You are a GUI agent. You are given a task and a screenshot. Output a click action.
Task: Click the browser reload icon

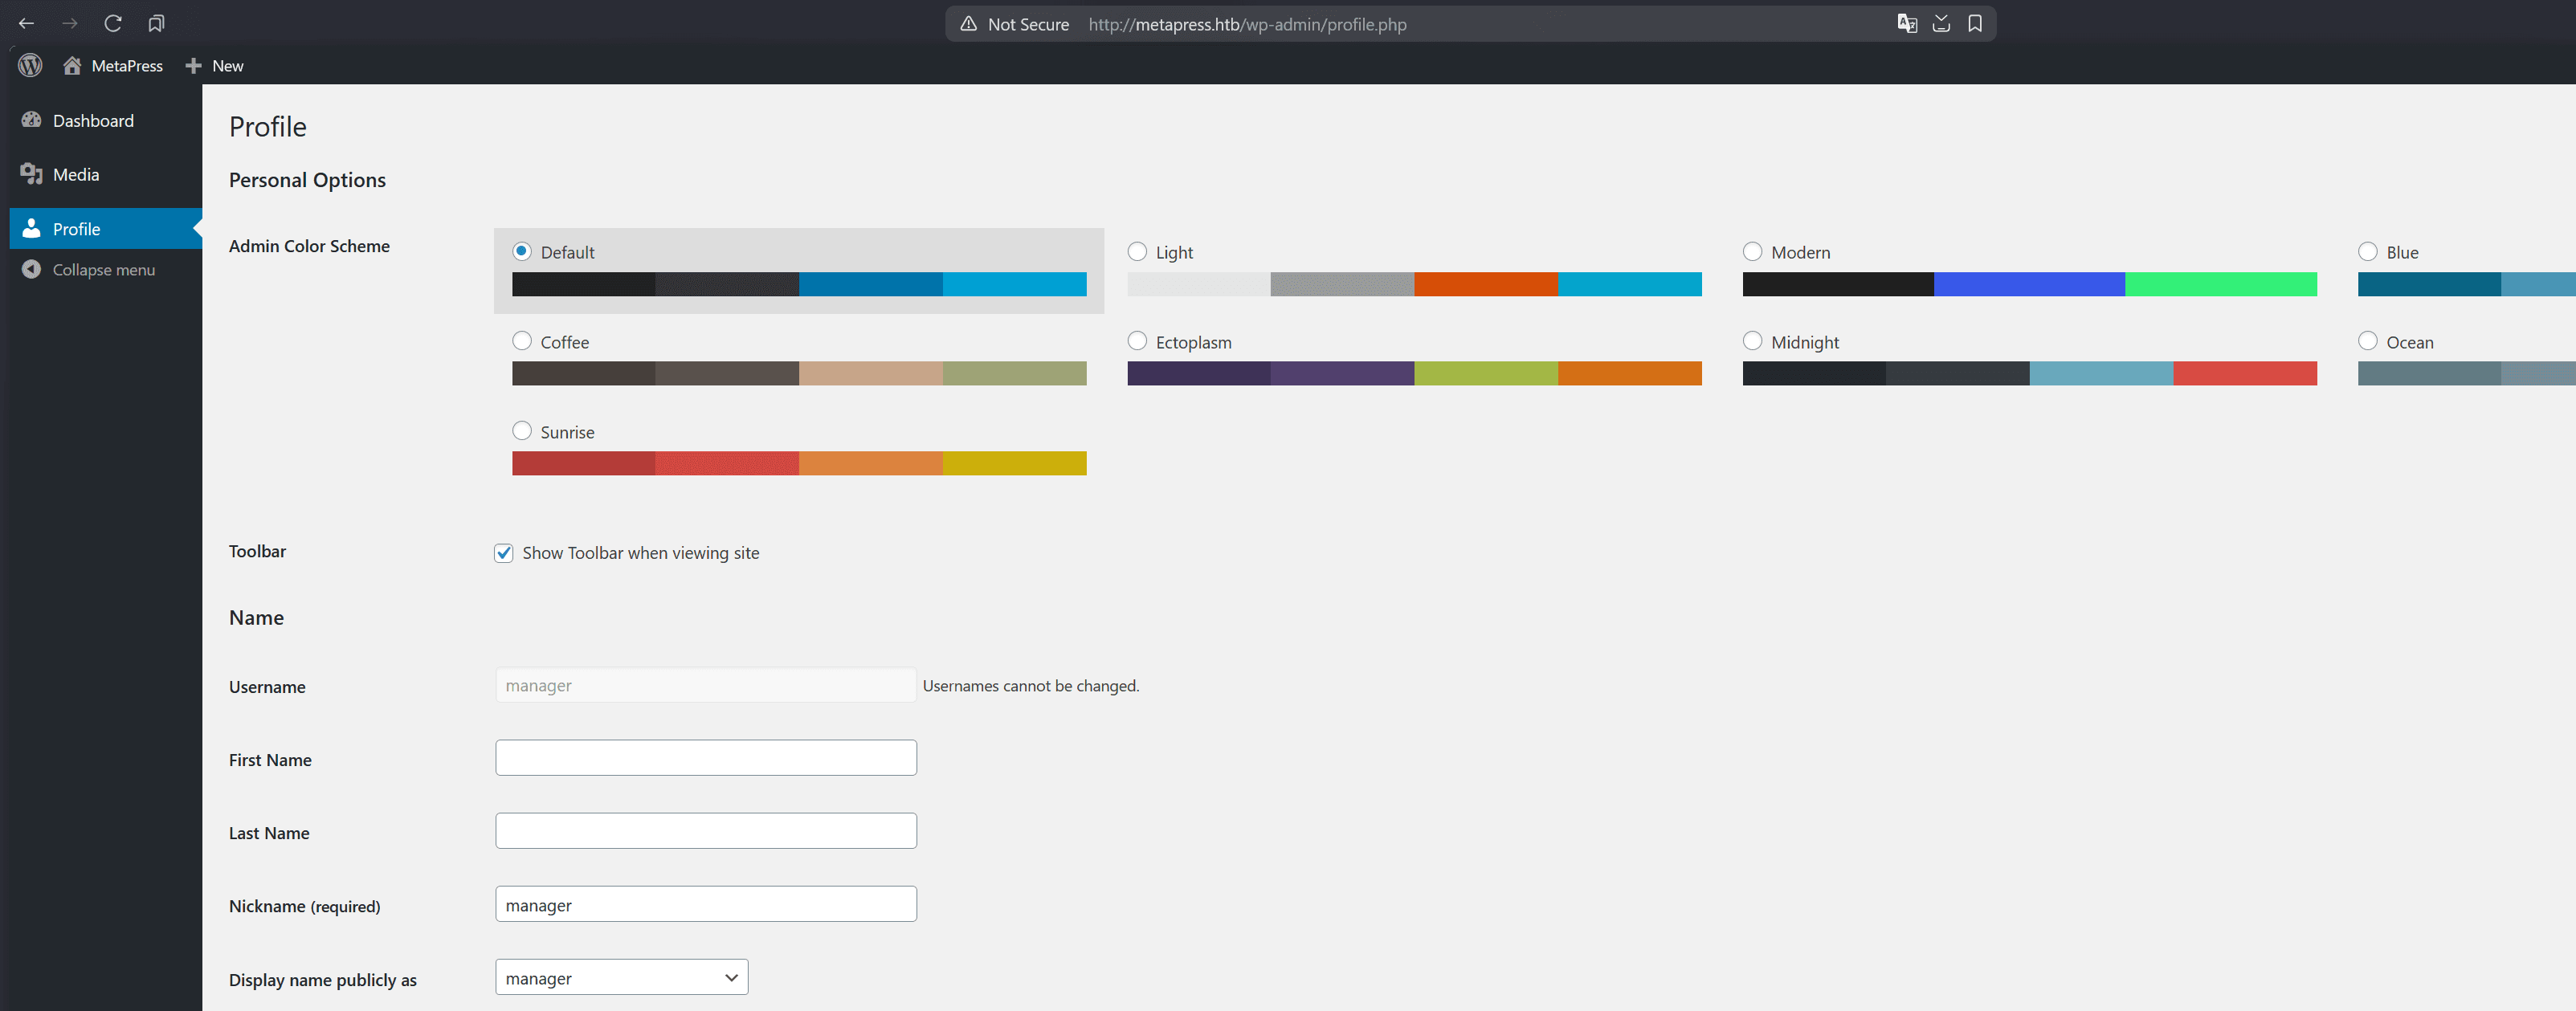point(113,23)
